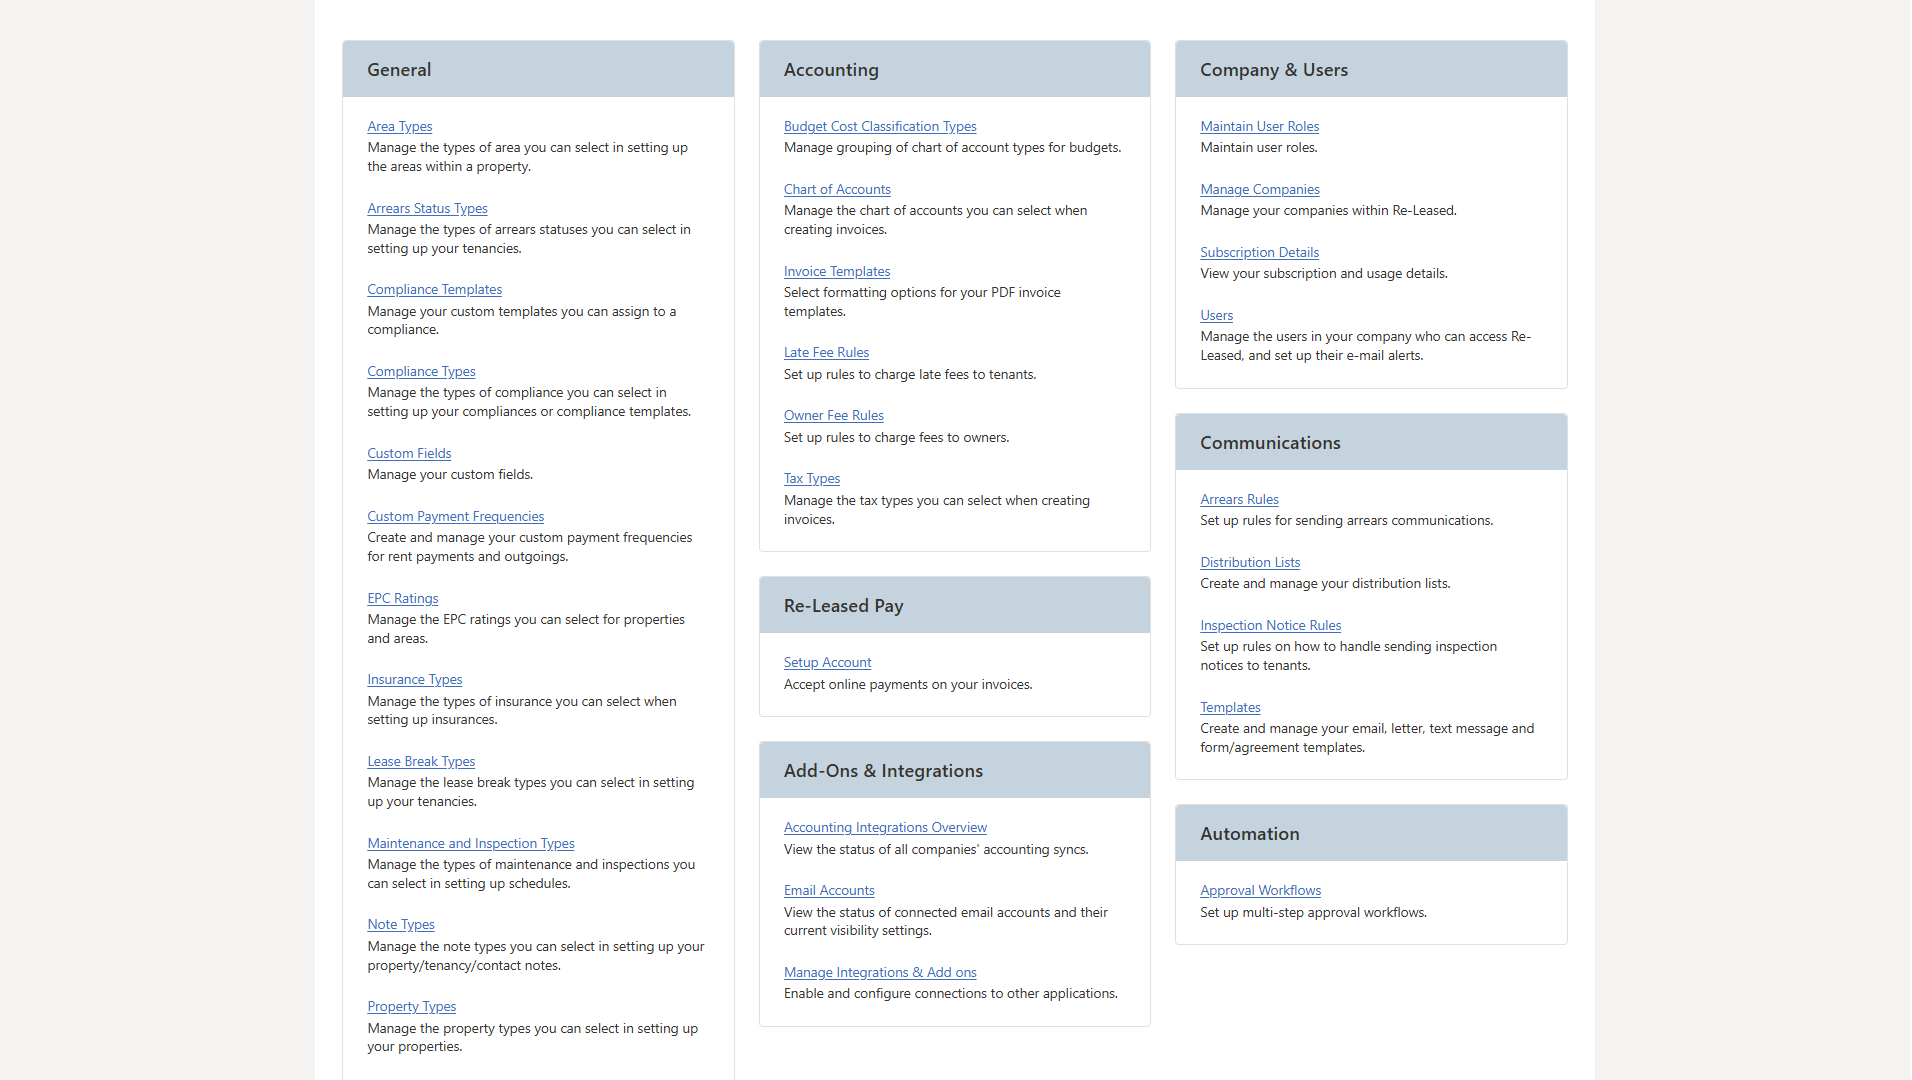Open Budget Cost Classification Types
The image size is (1912, 1080).
click(880, 126)
